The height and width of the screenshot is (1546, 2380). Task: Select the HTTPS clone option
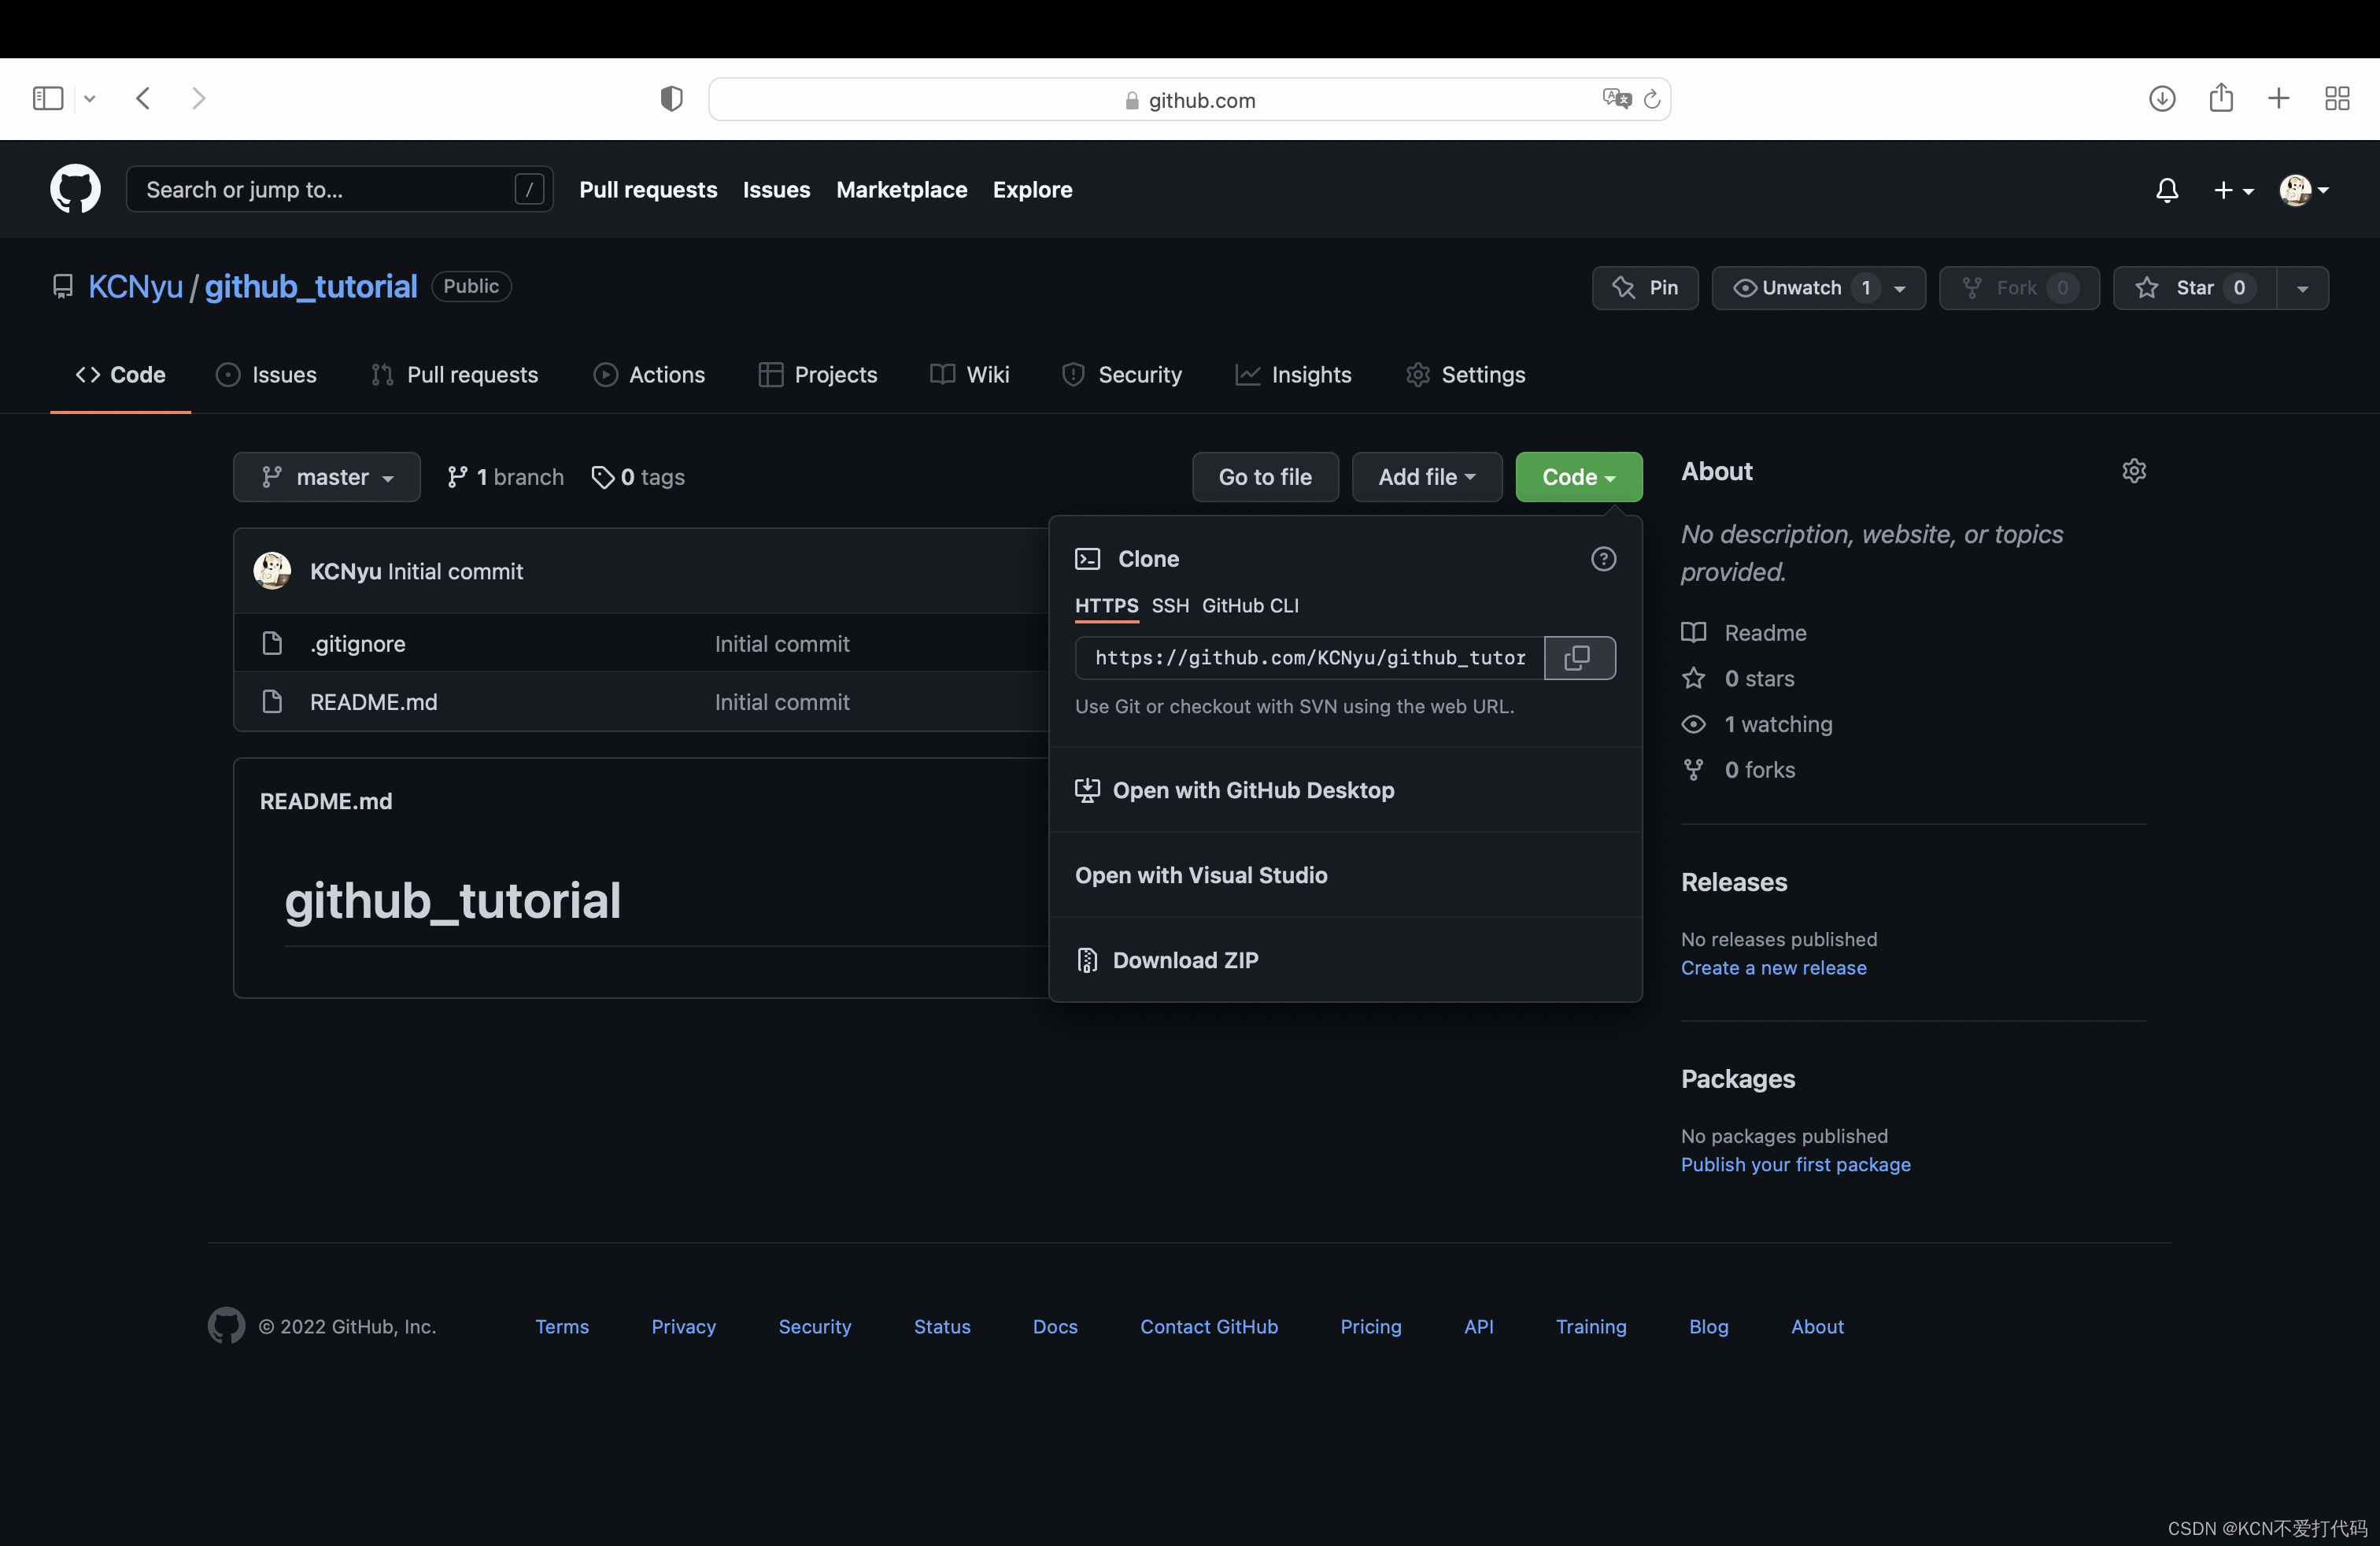pyautogui.click(x=1106, y=605)
